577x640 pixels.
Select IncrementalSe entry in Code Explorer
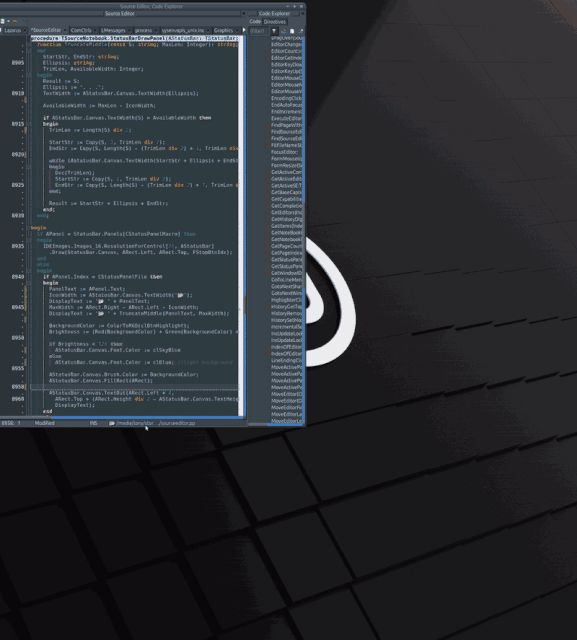tap(287, 327)
